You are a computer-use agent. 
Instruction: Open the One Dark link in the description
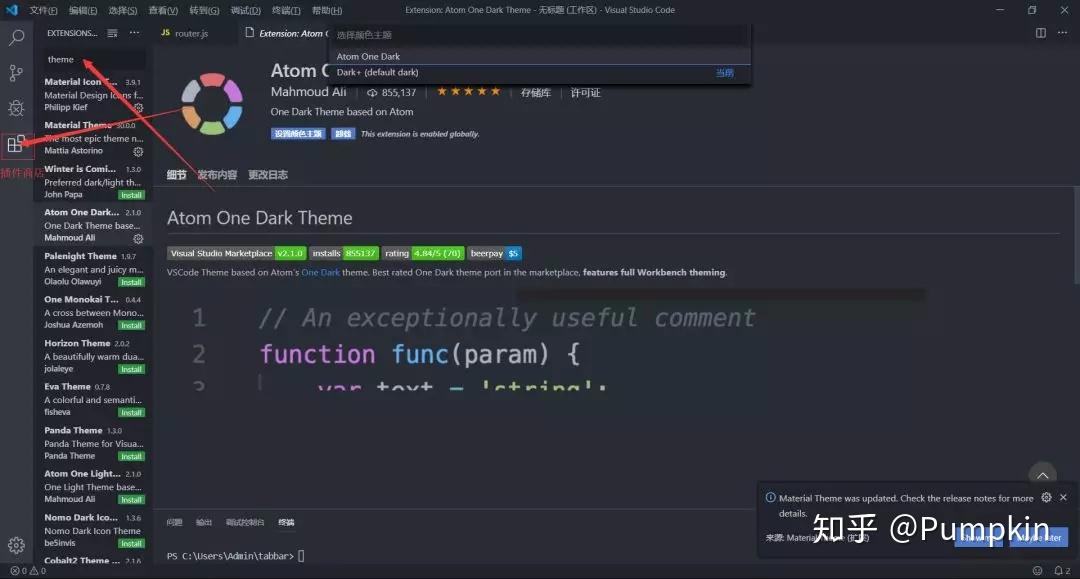pyautogui.click(x=320, y=271)
